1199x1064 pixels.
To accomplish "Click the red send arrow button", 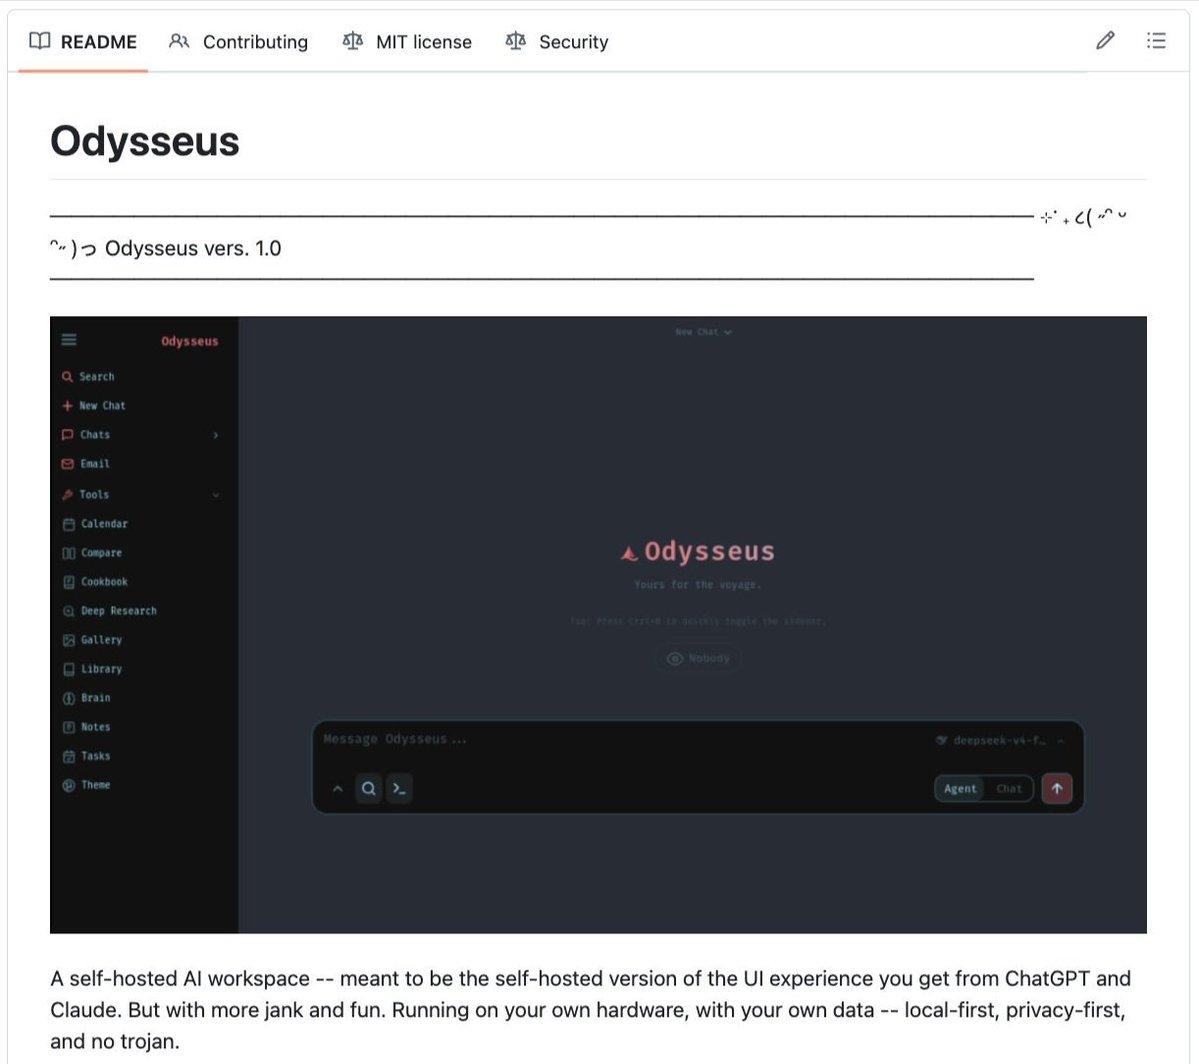I will click(1057, 789).
